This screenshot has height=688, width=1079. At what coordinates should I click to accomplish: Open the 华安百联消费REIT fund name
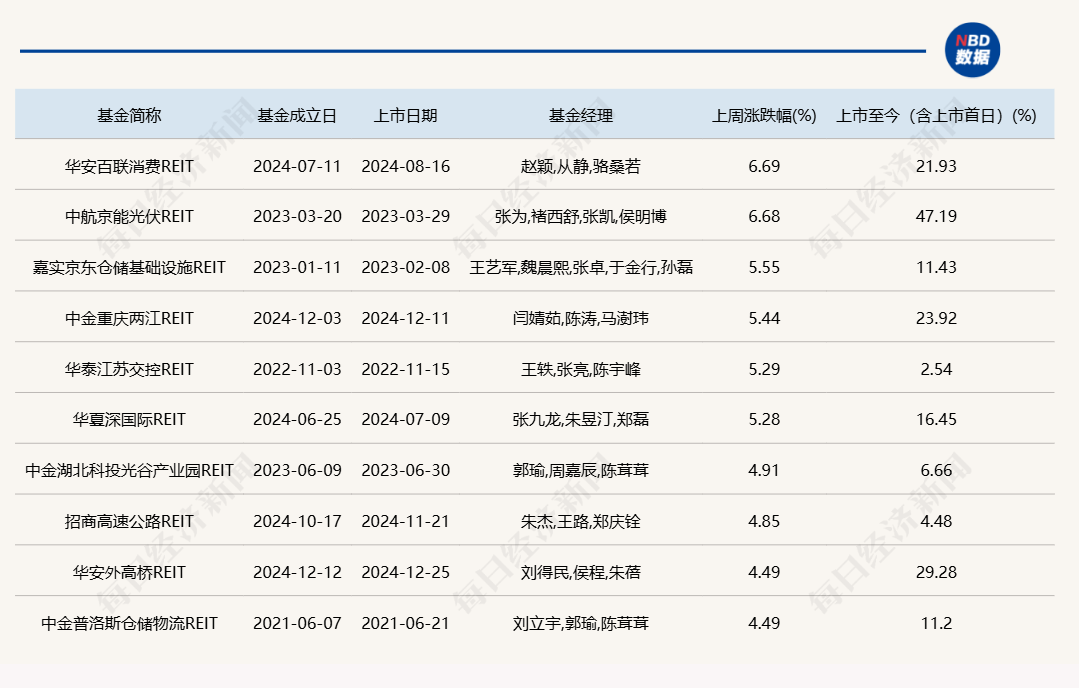[129, 166]
